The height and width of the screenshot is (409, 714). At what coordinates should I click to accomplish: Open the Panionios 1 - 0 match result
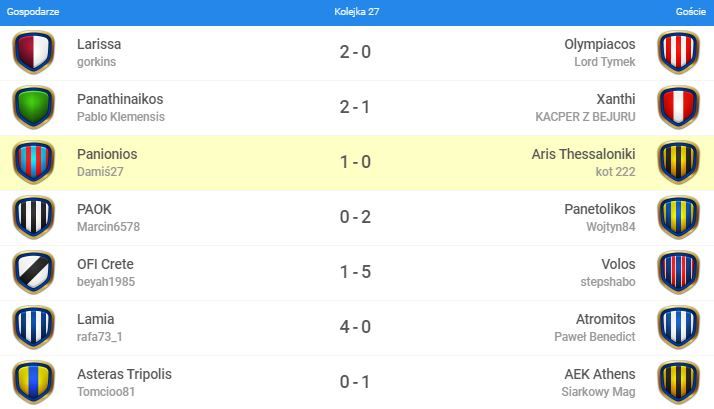pyautogui.click(x=355, y=162)
